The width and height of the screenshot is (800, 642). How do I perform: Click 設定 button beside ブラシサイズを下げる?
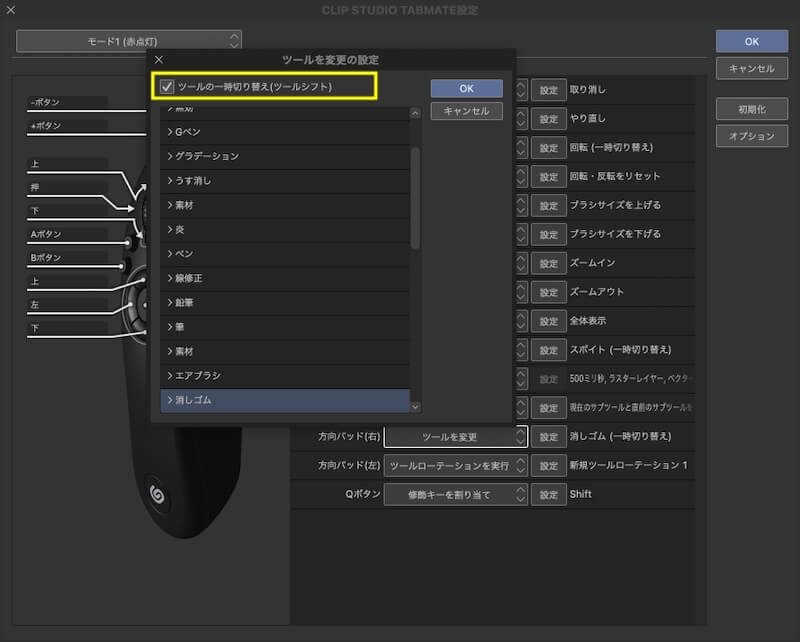pyautogui.click(x=548, y=235)
